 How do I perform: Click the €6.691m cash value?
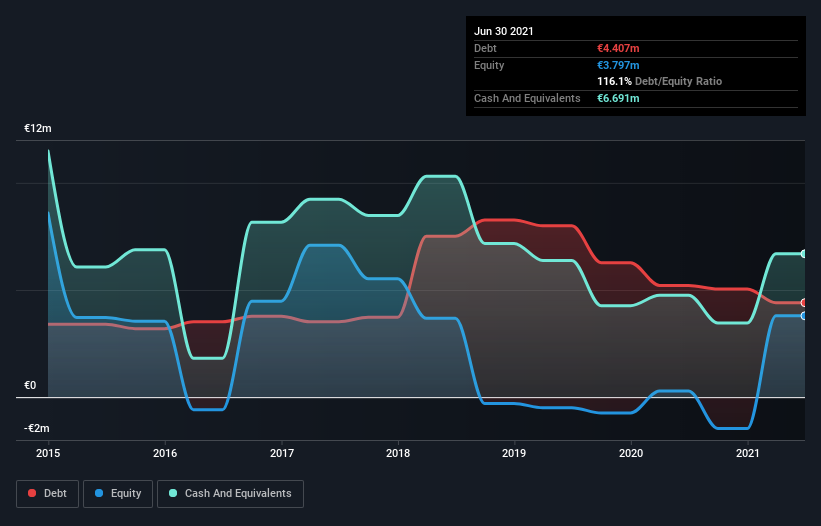618,98
